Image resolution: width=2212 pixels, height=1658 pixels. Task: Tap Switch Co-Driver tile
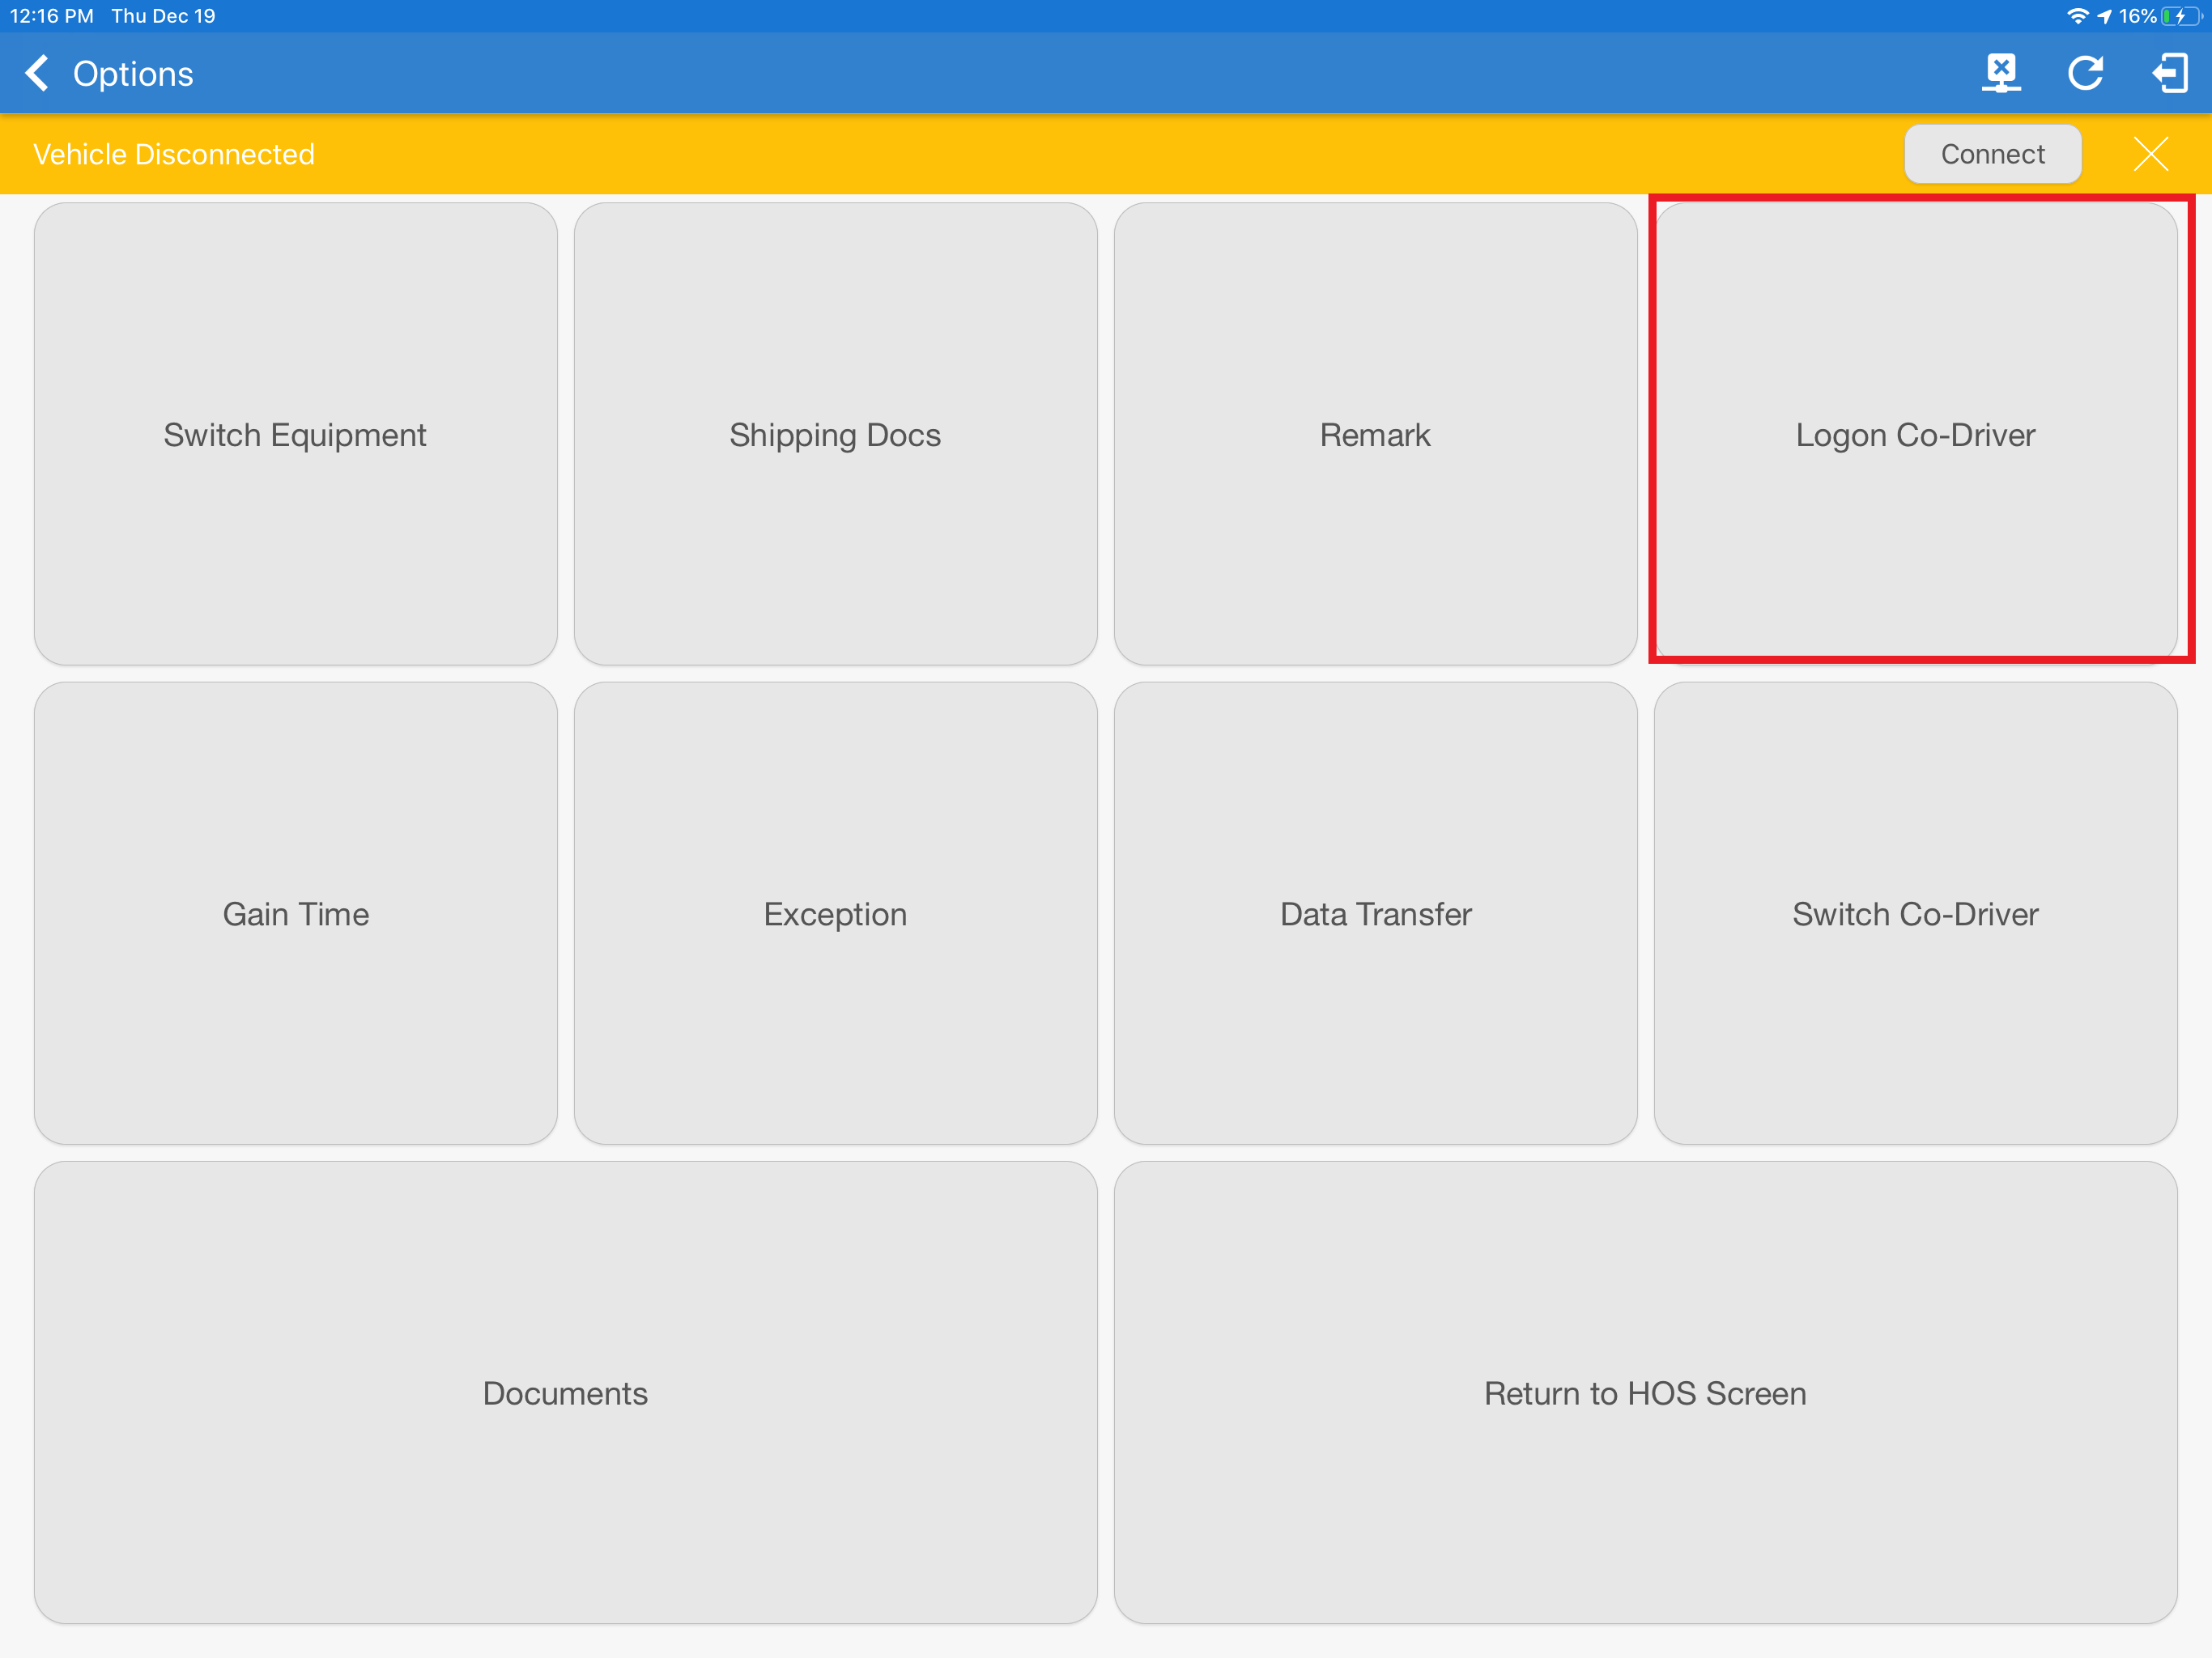(x=1915, y=913)
